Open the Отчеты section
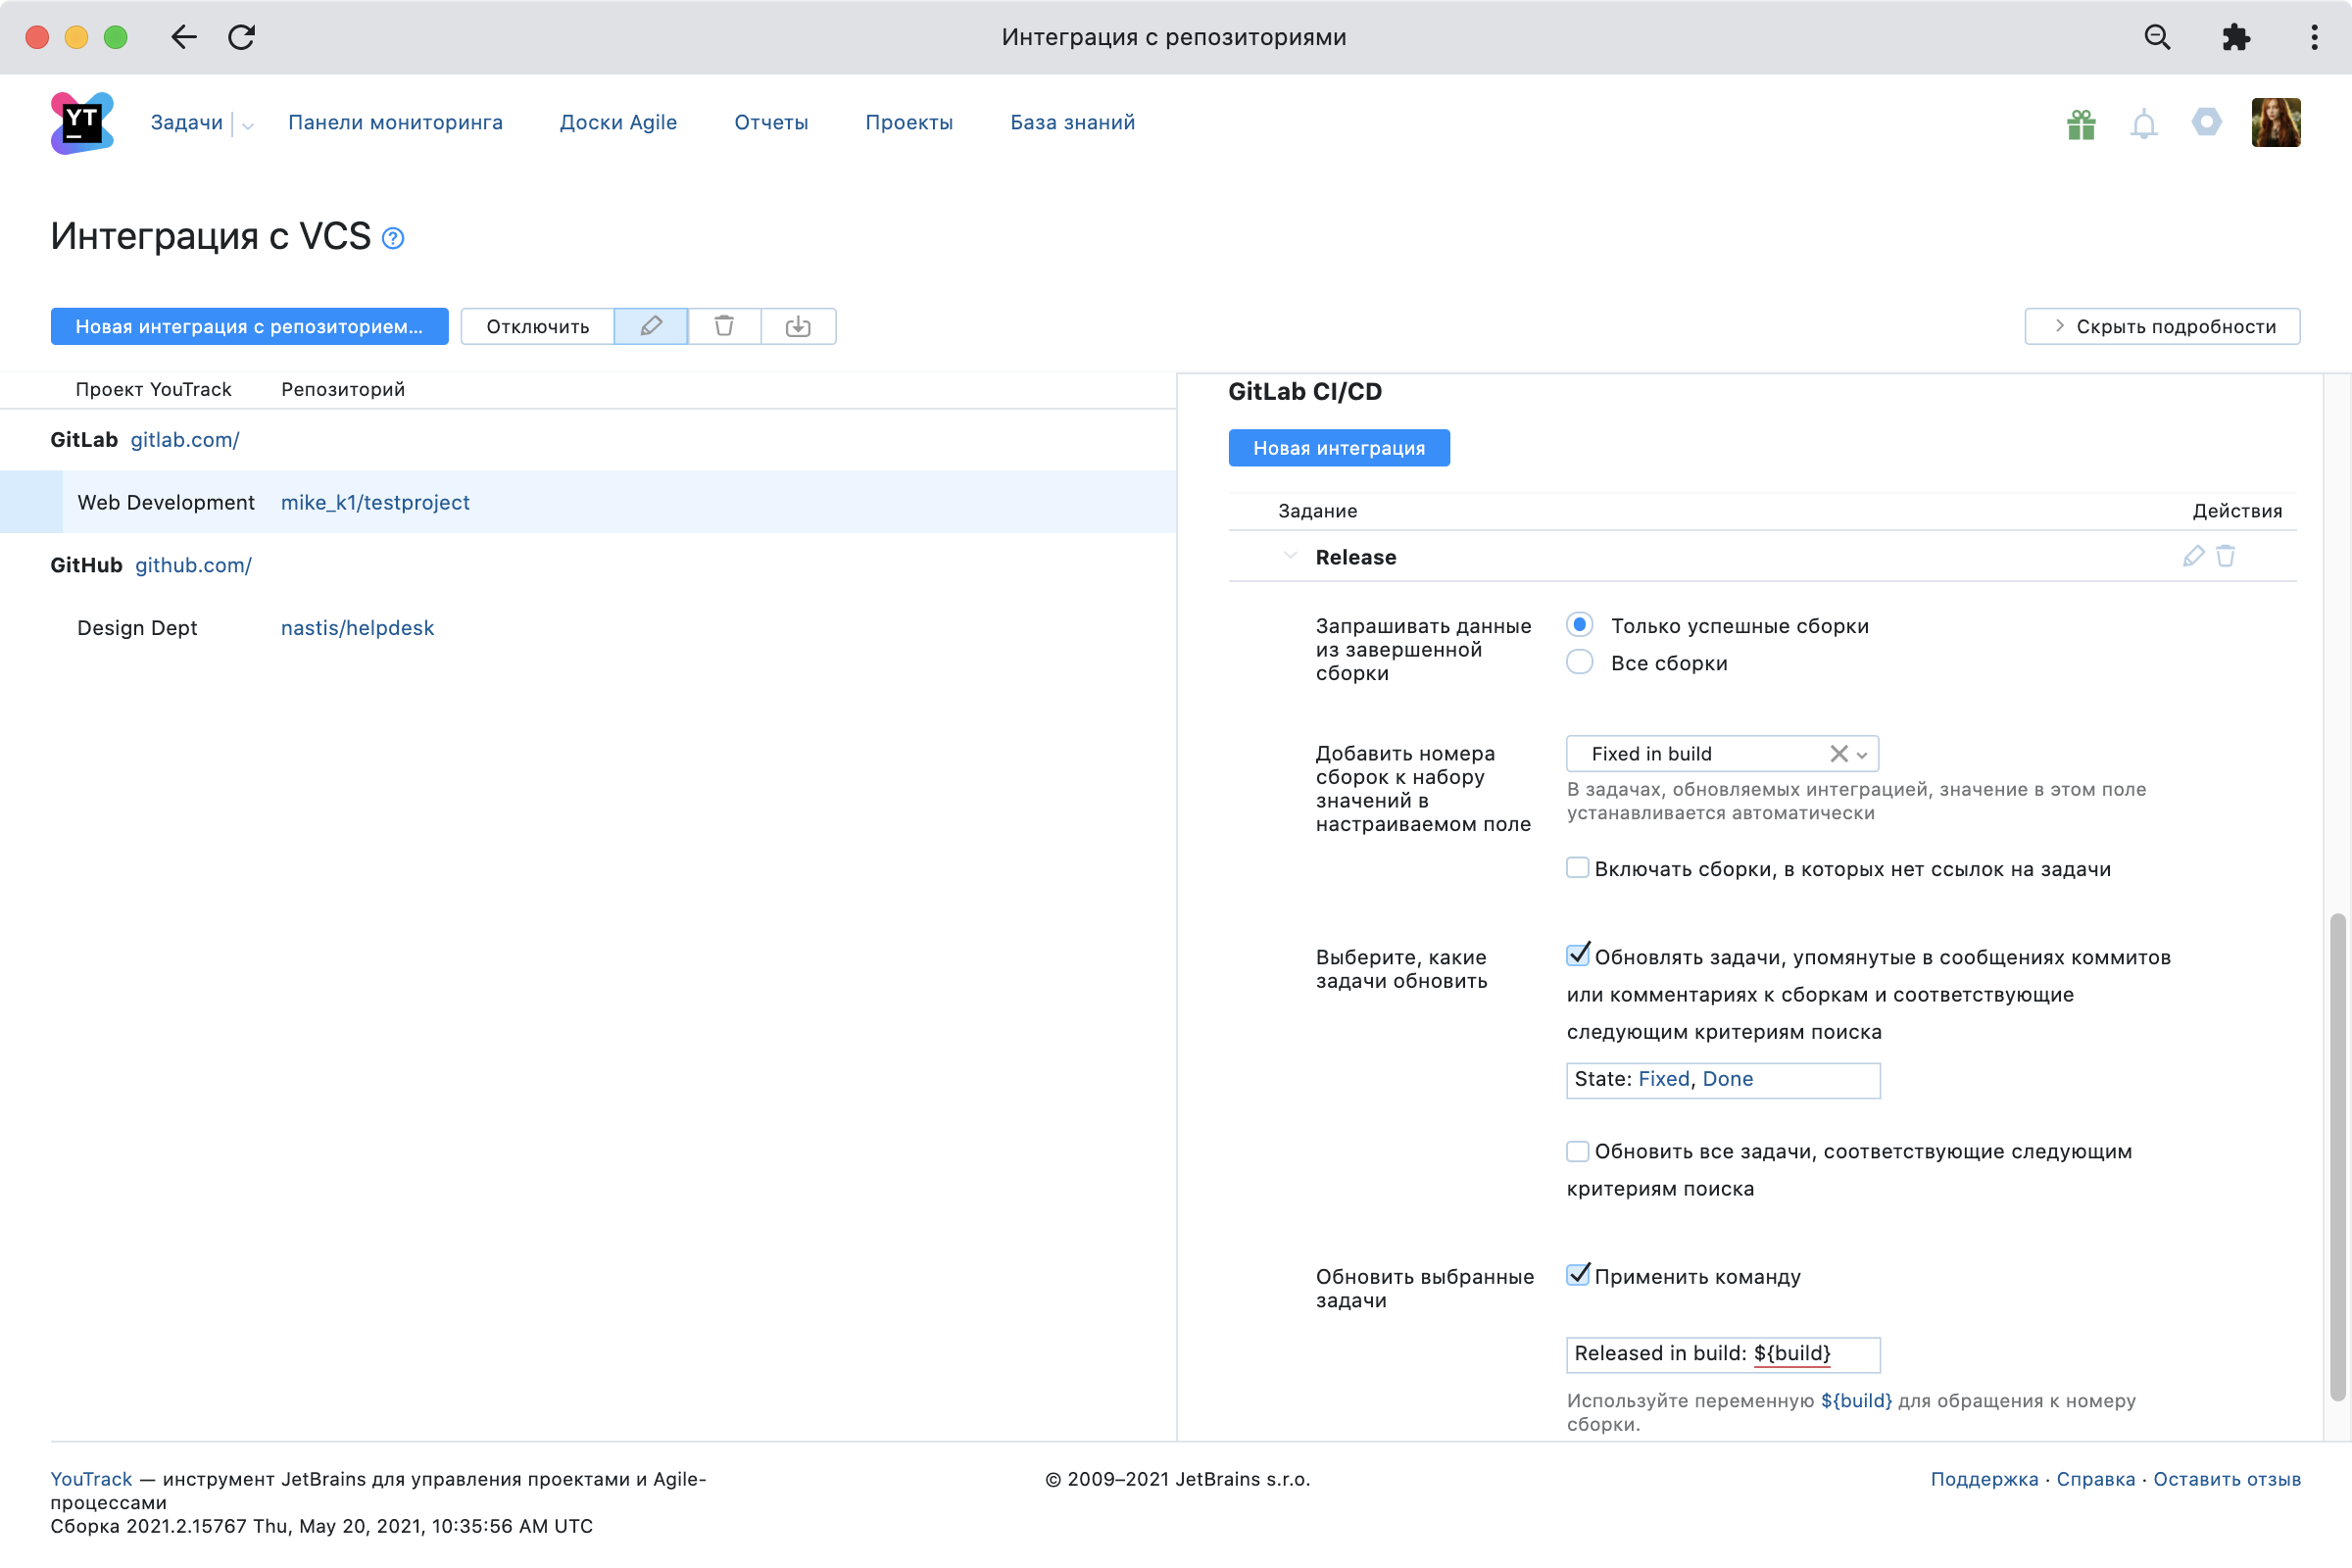 pos(771,122)
